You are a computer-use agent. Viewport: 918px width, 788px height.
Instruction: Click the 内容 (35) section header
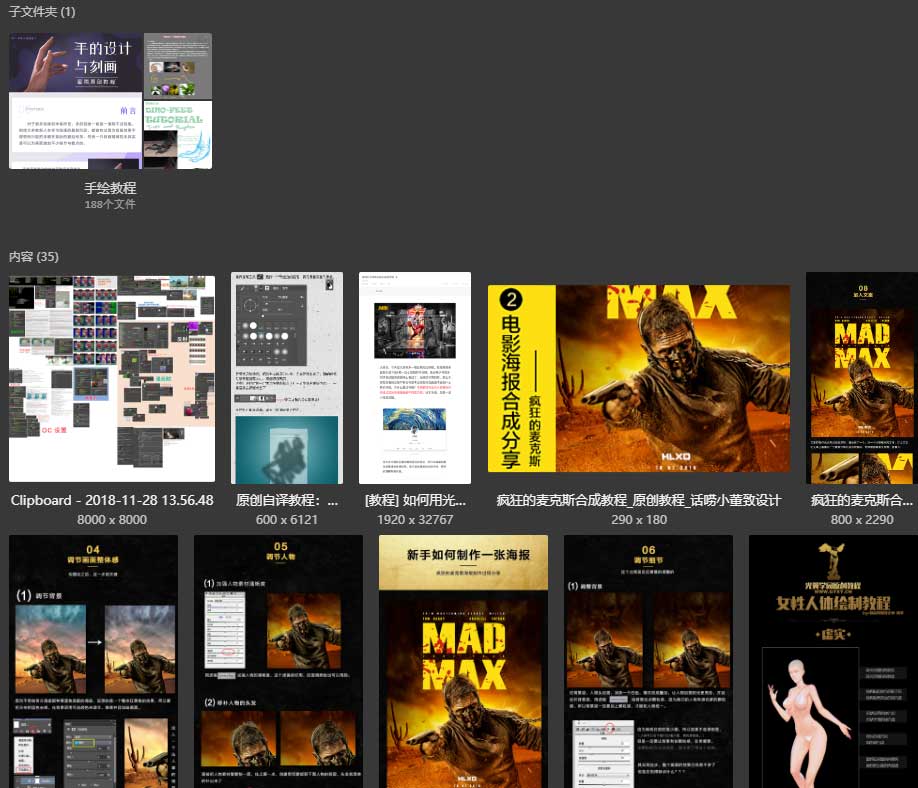coord(33,256)
